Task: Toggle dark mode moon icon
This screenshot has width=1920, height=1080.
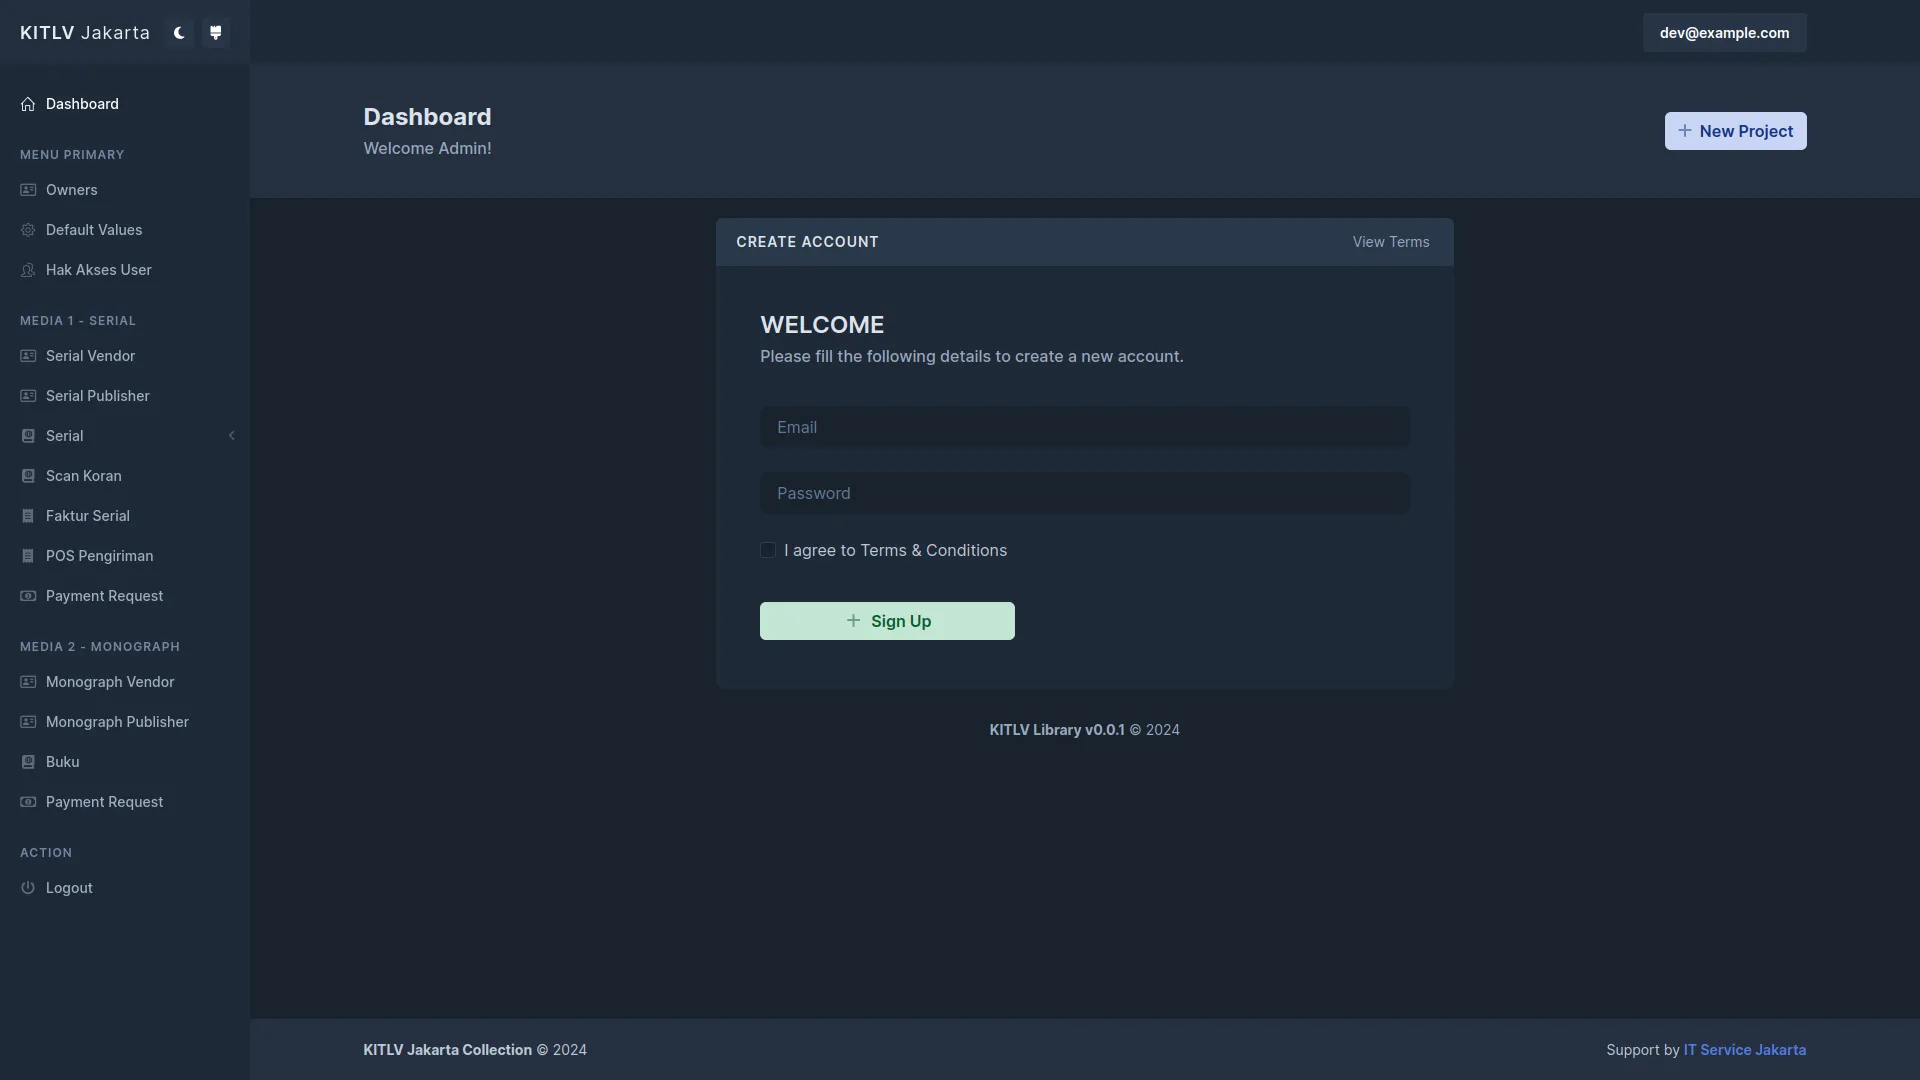Action: [179, 33]
